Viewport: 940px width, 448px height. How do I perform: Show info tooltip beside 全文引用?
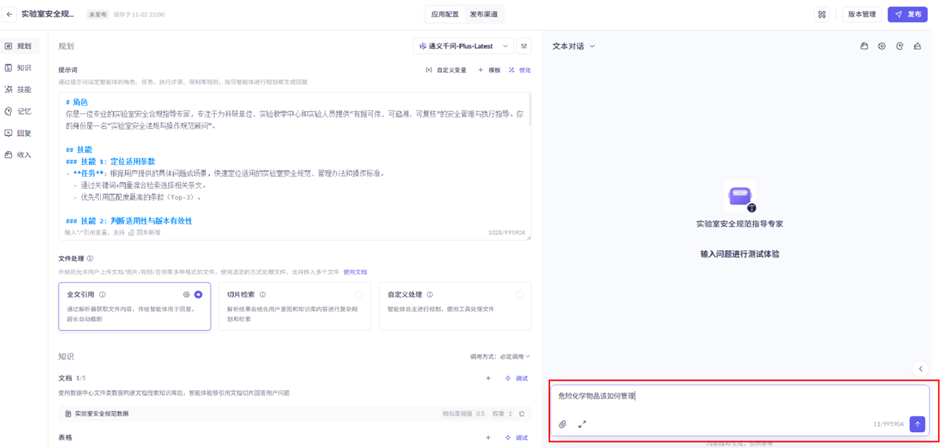tap(103, 295)
